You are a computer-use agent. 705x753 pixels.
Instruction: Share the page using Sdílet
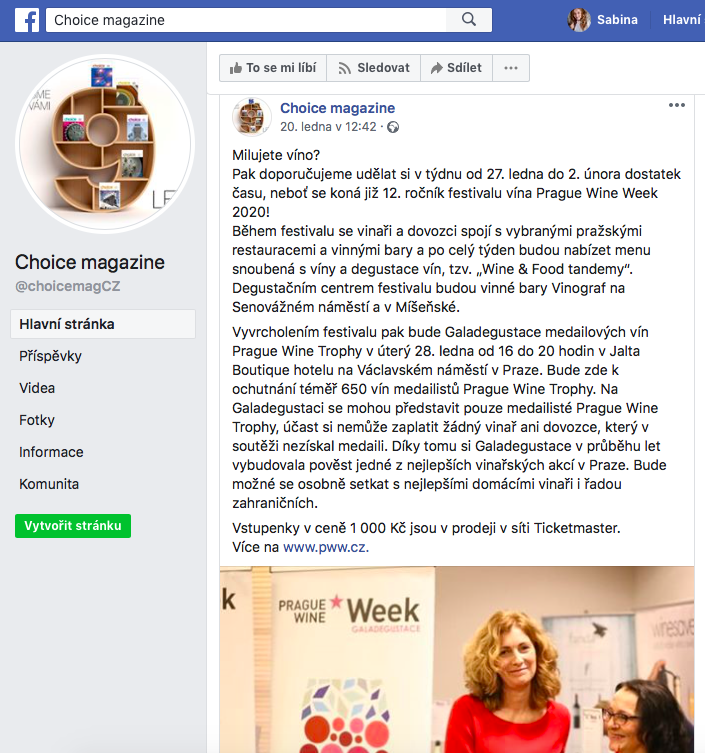[456, 68]
